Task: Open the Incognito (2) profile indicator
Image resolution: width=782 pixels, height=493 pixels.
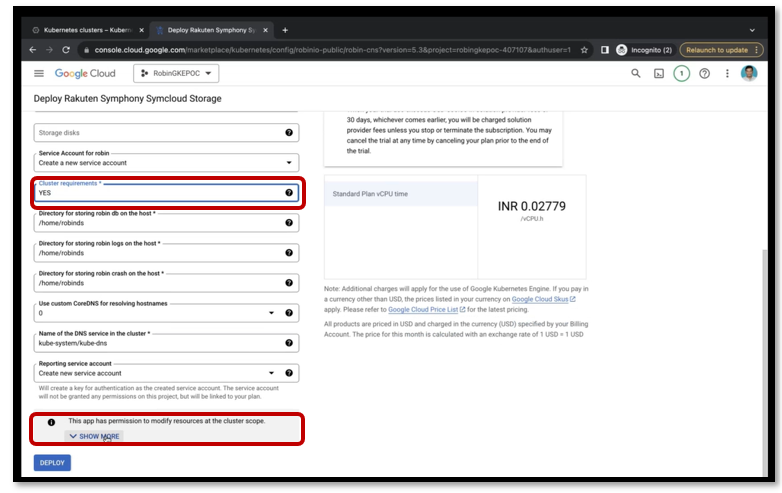Action: [644, 50]
